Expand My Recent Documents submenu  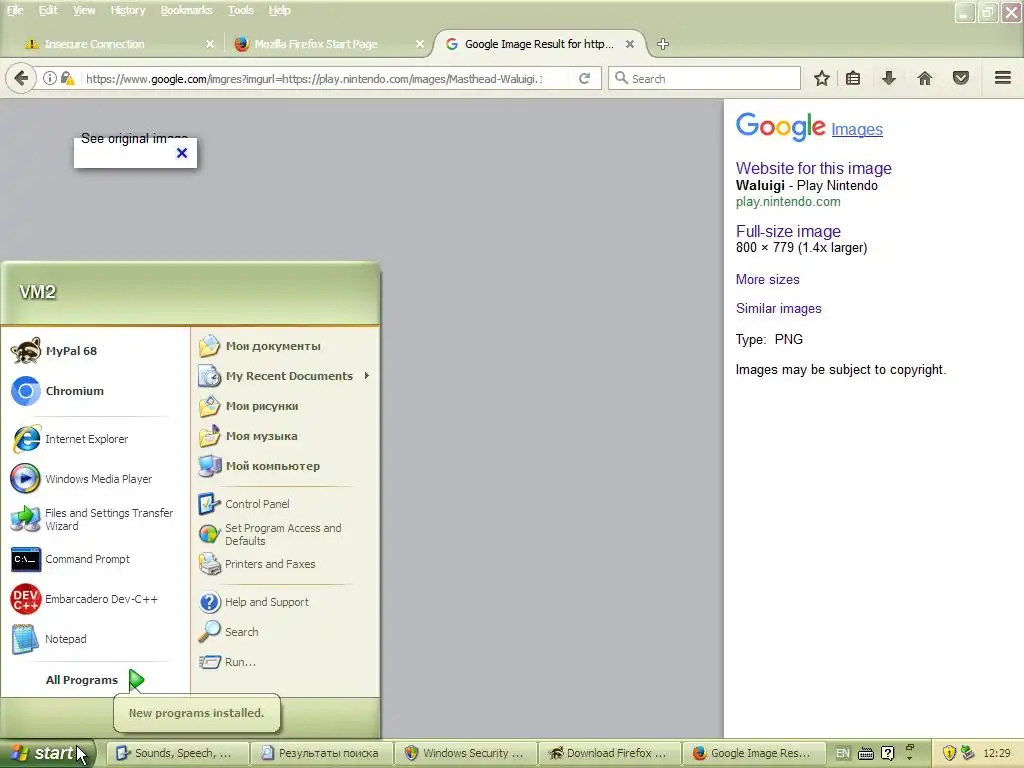pos(285,376)
